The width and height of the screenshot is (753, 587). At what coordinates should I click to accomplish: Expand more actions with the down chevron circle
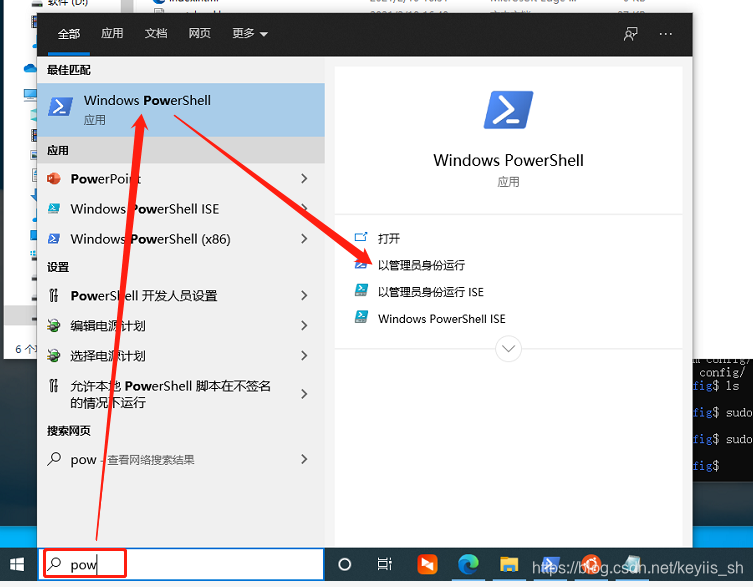(508, 349)
